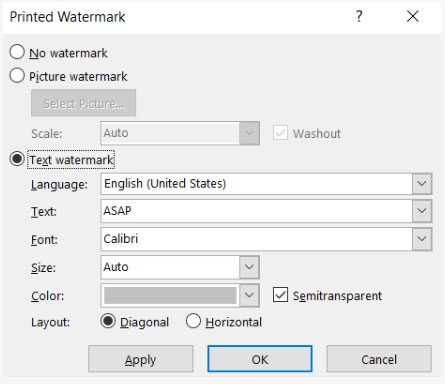Expand the Text dropdown list arrow

pos(422,211)
